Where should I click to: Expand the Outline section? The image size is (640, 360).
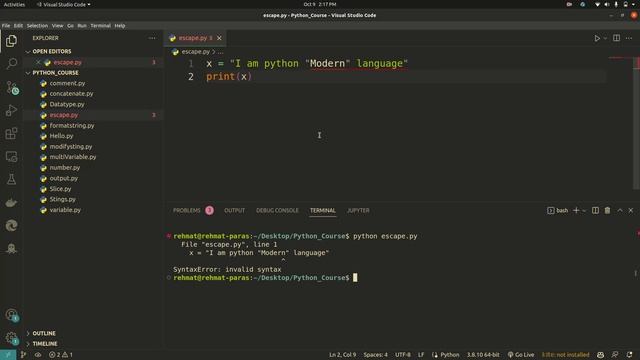pyautogui.click(x=44, y=333)
